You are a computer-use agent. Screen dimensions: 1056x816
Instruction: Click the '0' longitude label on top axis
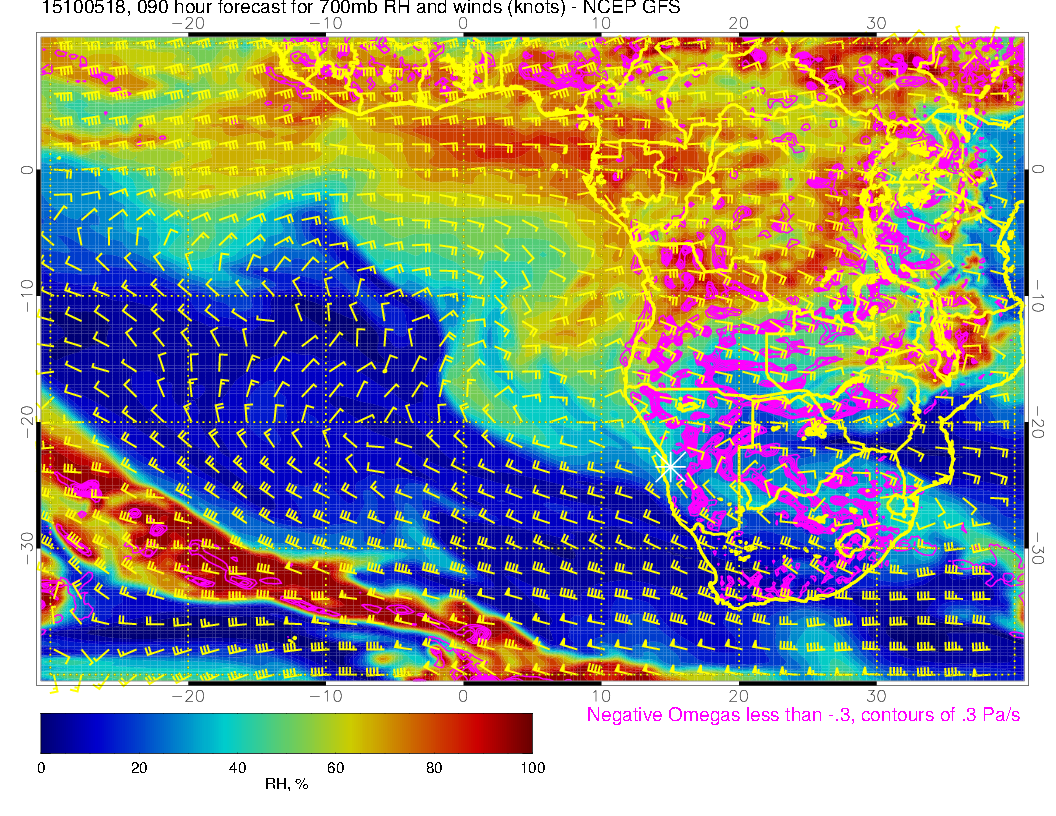point(463,24)
